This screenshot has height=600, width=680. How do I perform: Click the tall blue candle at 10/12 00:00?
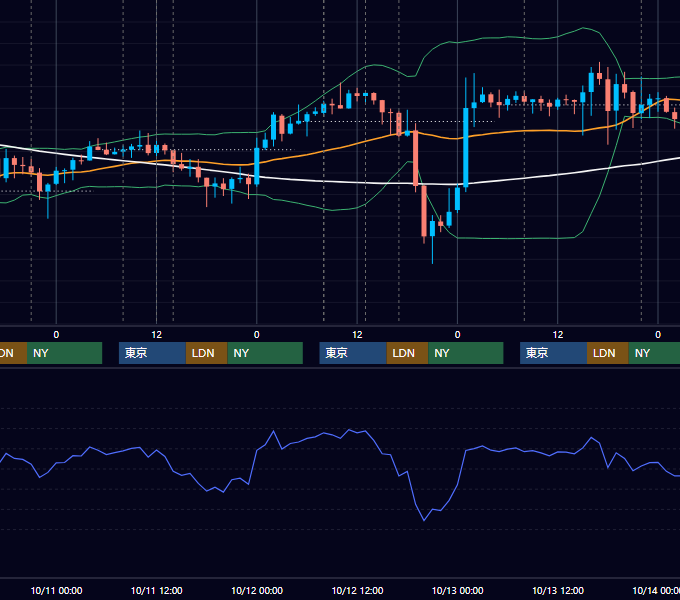[x=257, y=166]
